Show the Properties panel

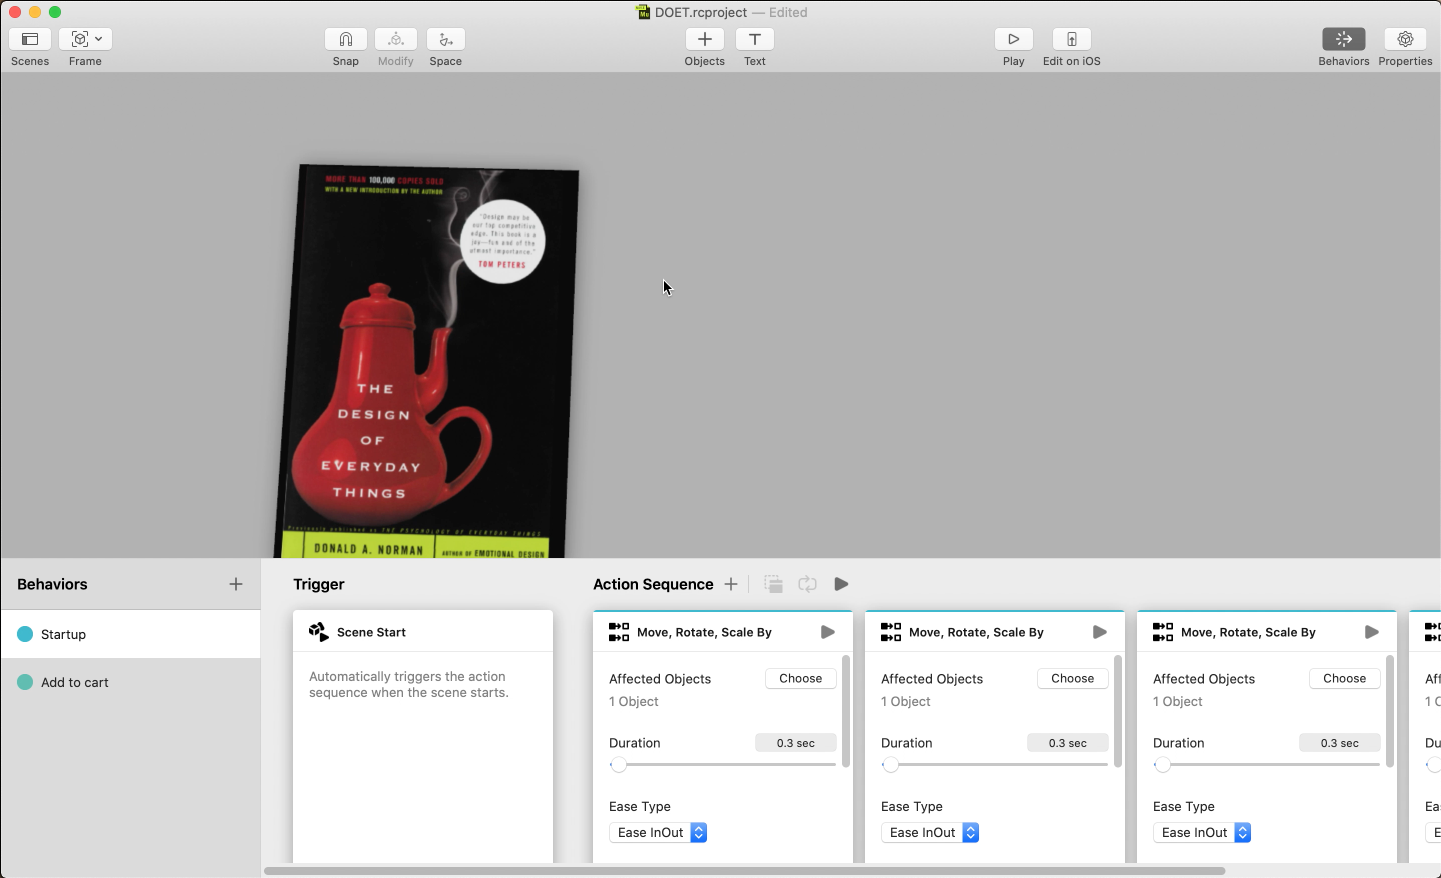pyautogui.click(x=1405, y=39)
